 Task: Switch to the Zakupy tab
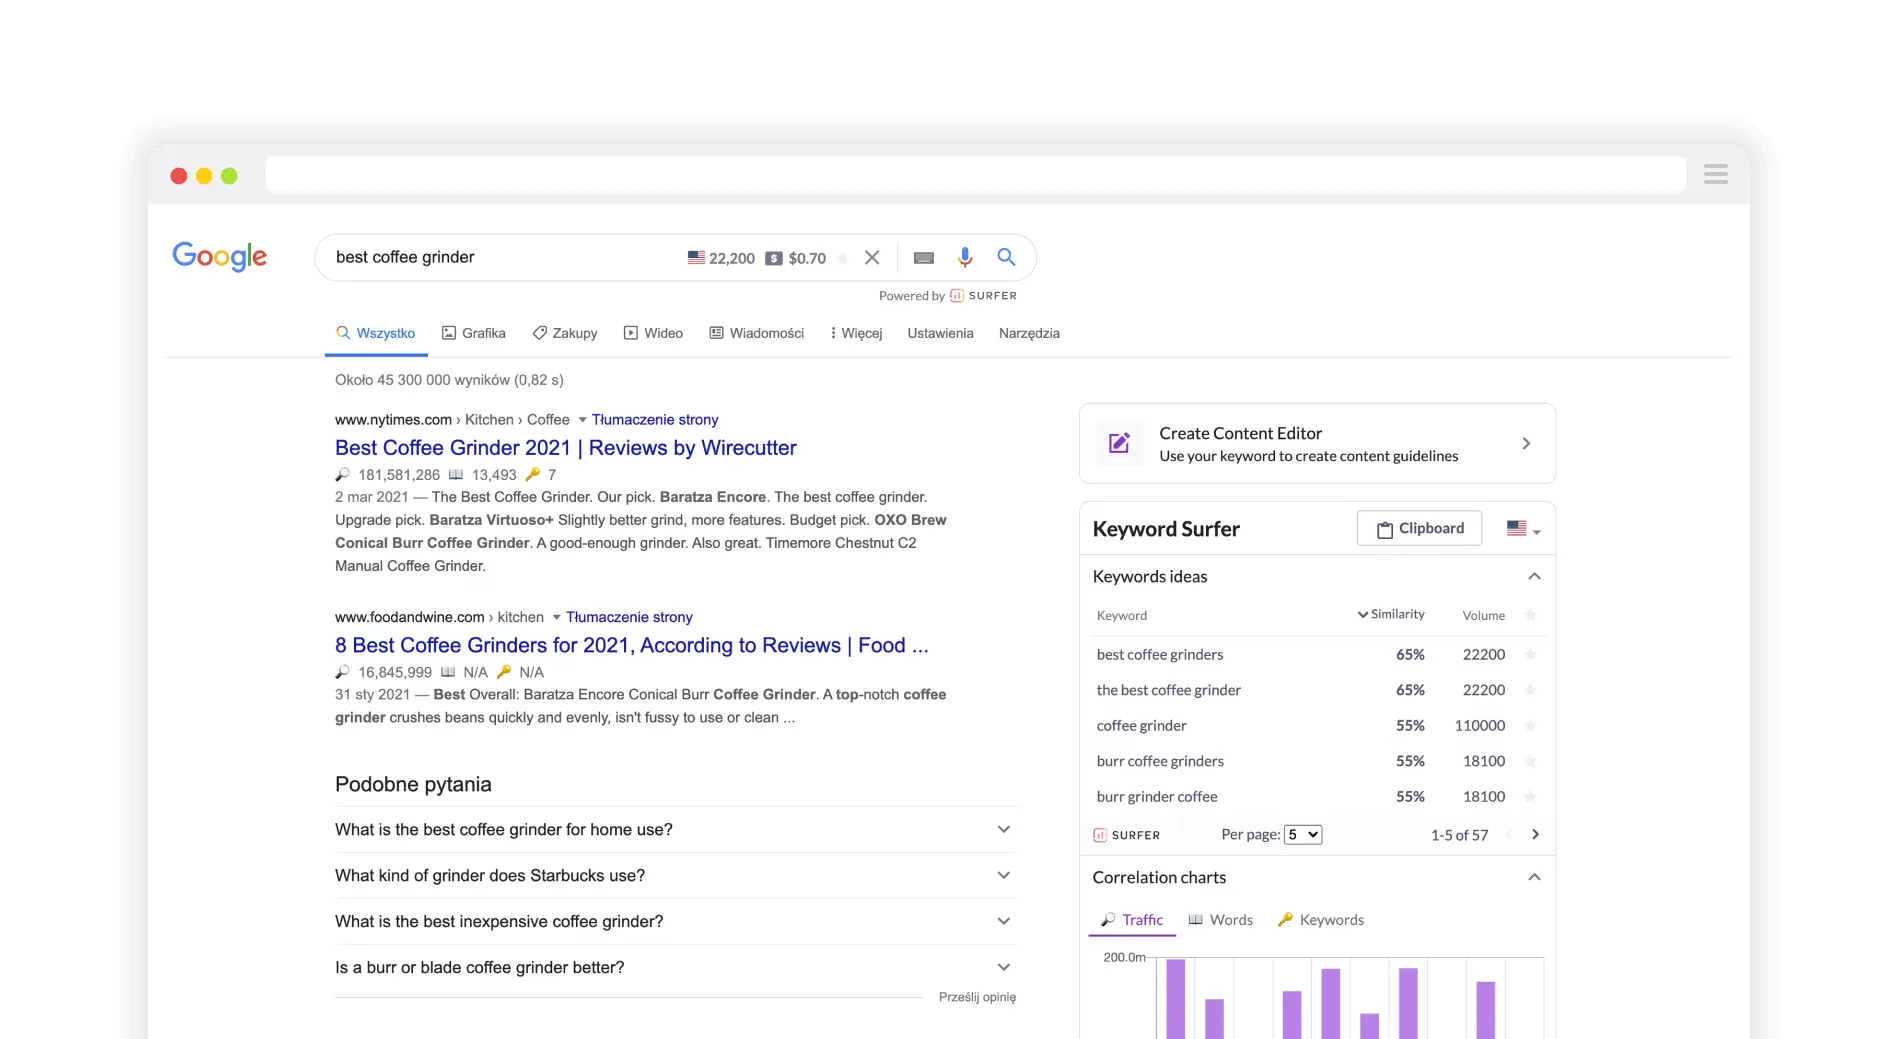tap(565, 333)
